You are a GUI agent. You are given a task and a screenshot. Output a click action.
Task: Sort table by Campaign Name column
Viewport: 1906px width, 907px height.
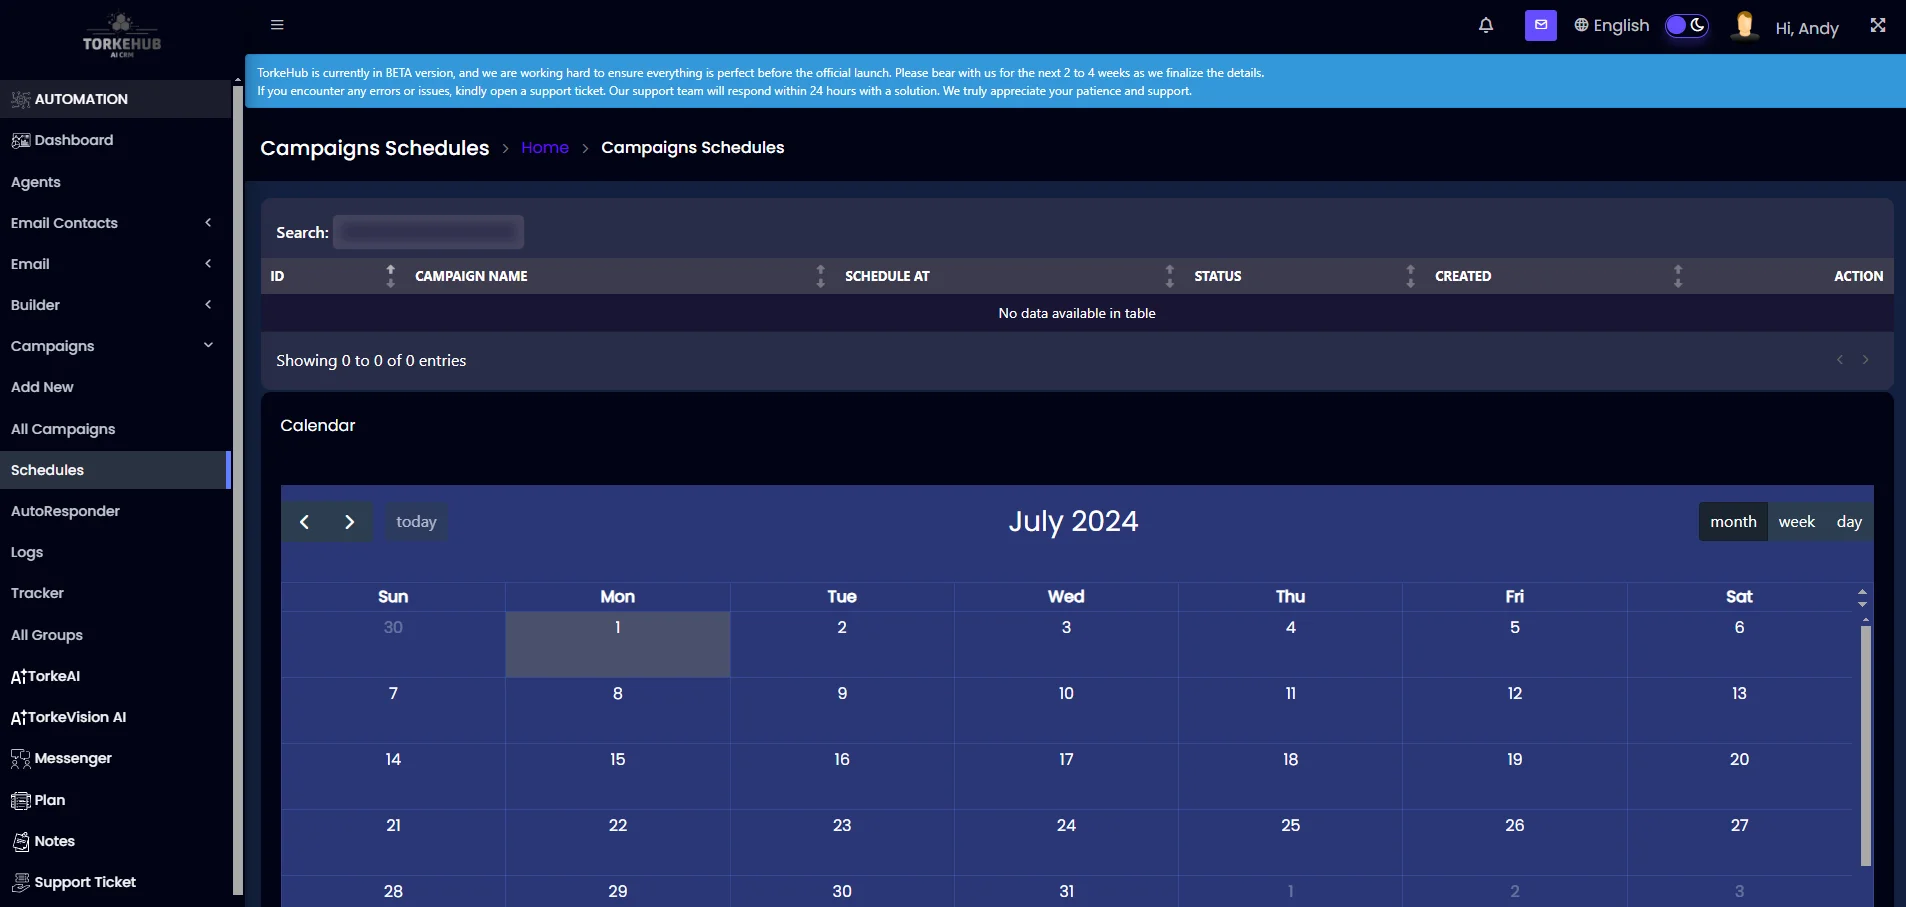click(819, 276)
